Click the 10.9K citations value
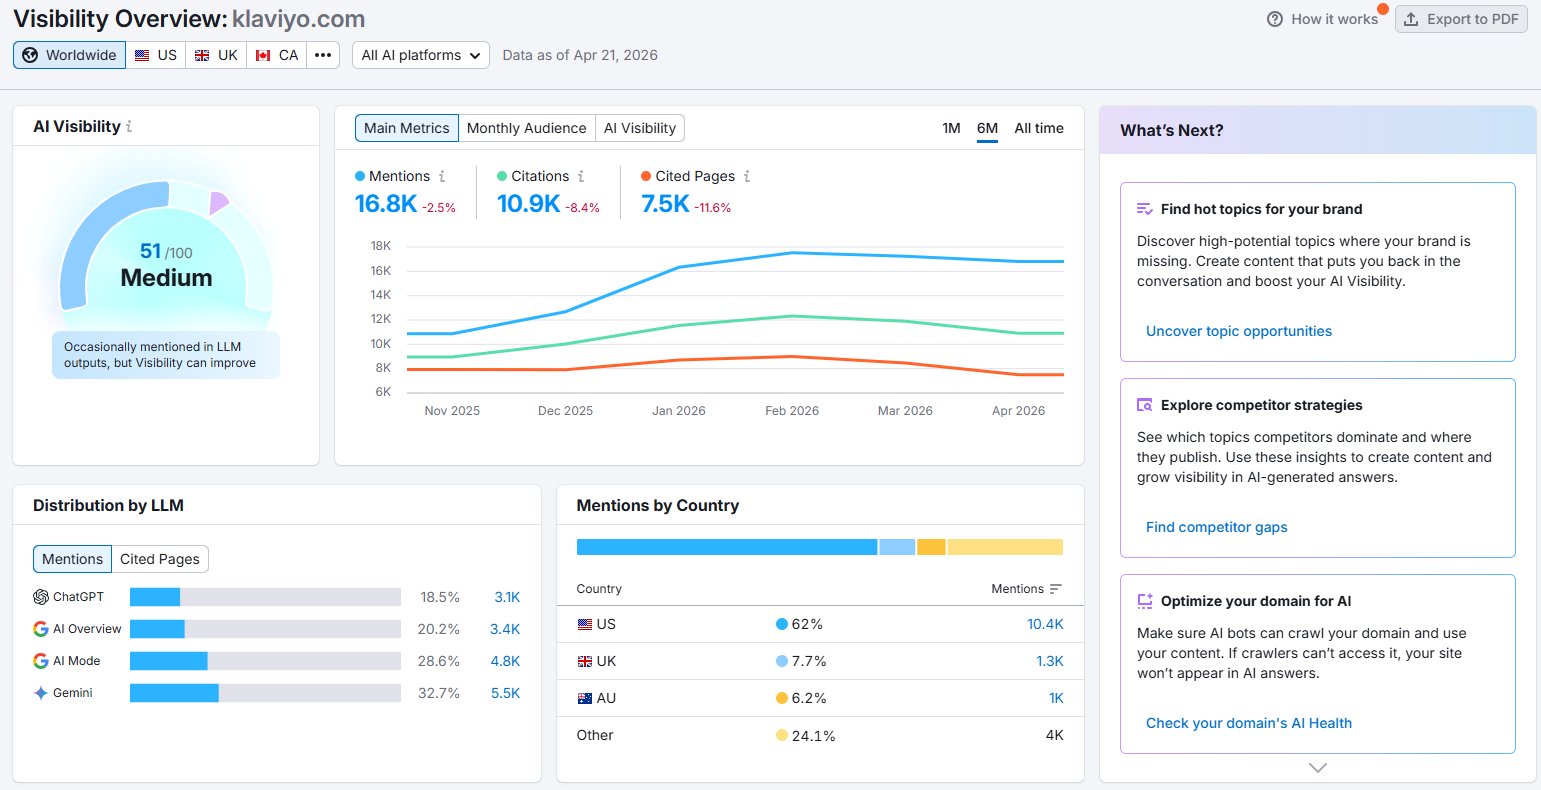This screenshot has height=790, width=1541. pyautogui.click(x=528, y=204)
